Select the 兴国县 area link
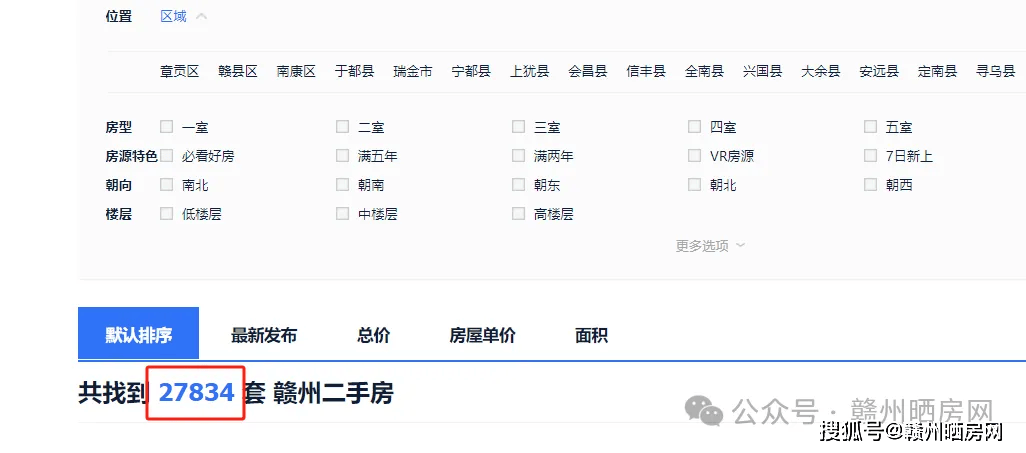The width and height of the screenshot is (1026, 453). 763,71
